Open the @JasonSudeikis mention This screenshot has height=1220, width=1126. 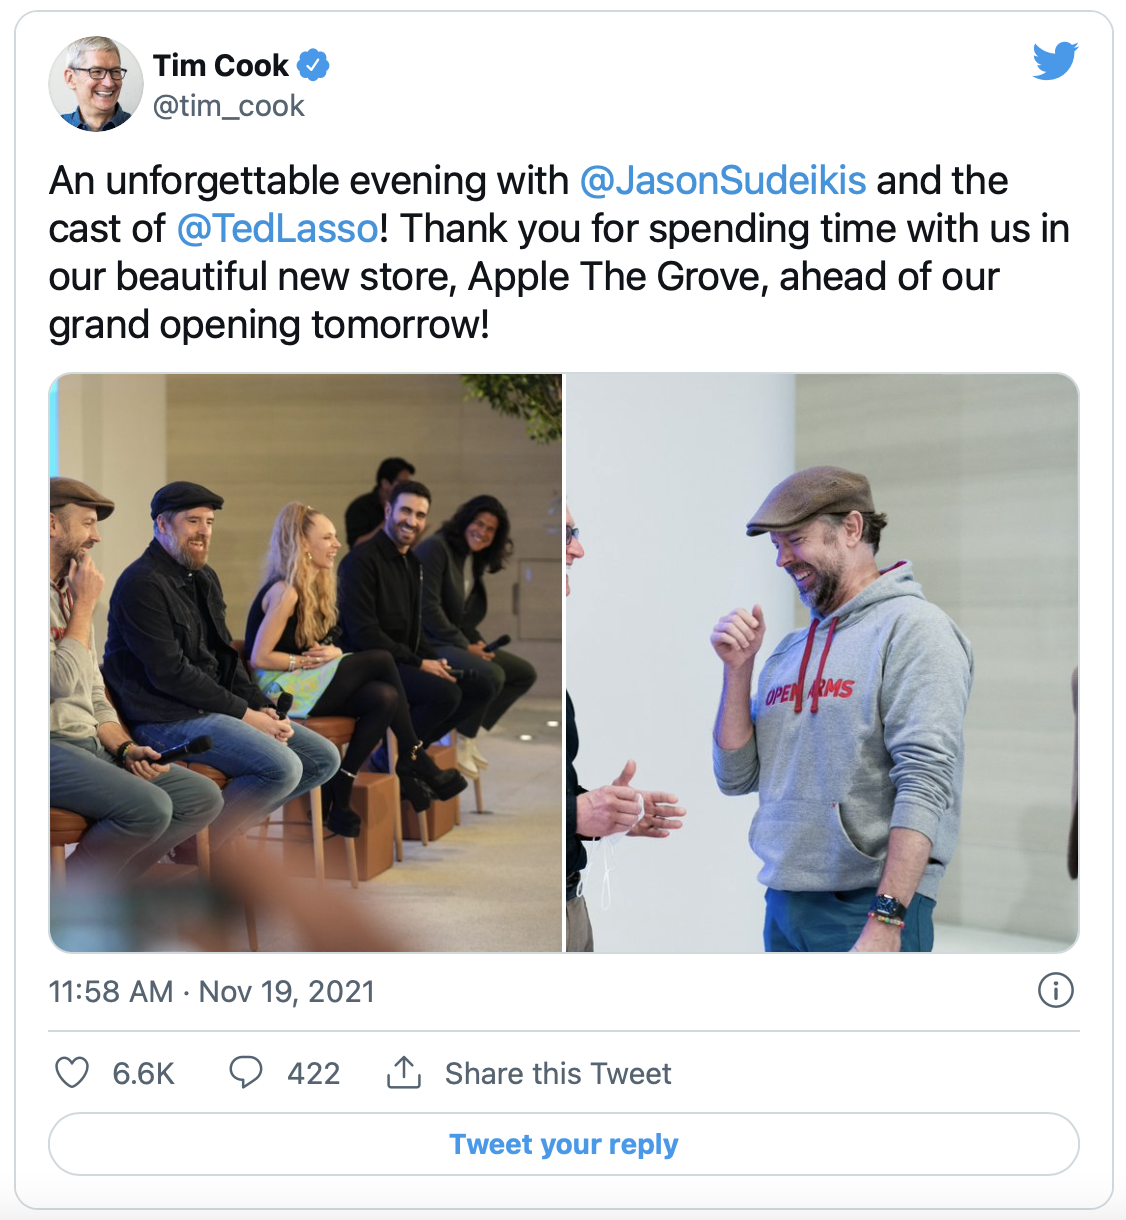click(723, 180)
